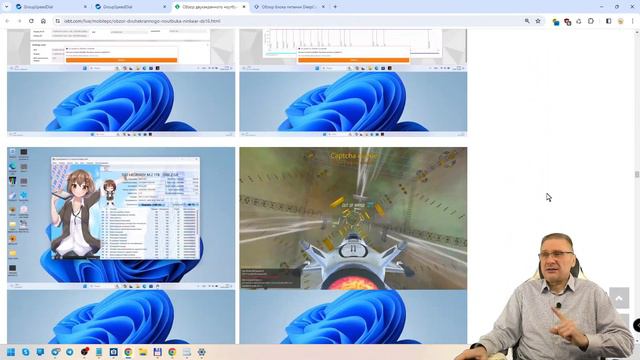Switch to the second GroupSpeedDial tab
Image resolution: width=640 pixels, height=360 pixels.
(131, 7)
